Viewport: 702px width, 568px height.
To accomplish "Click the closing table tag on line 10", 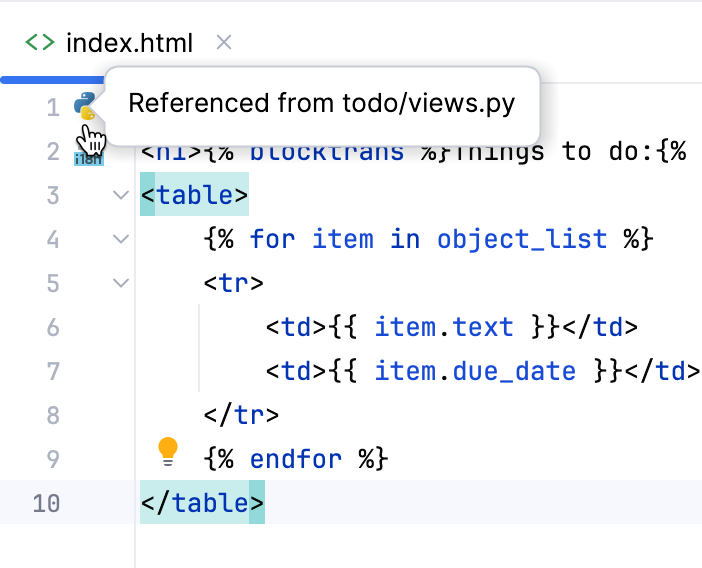I will point(202,502).
